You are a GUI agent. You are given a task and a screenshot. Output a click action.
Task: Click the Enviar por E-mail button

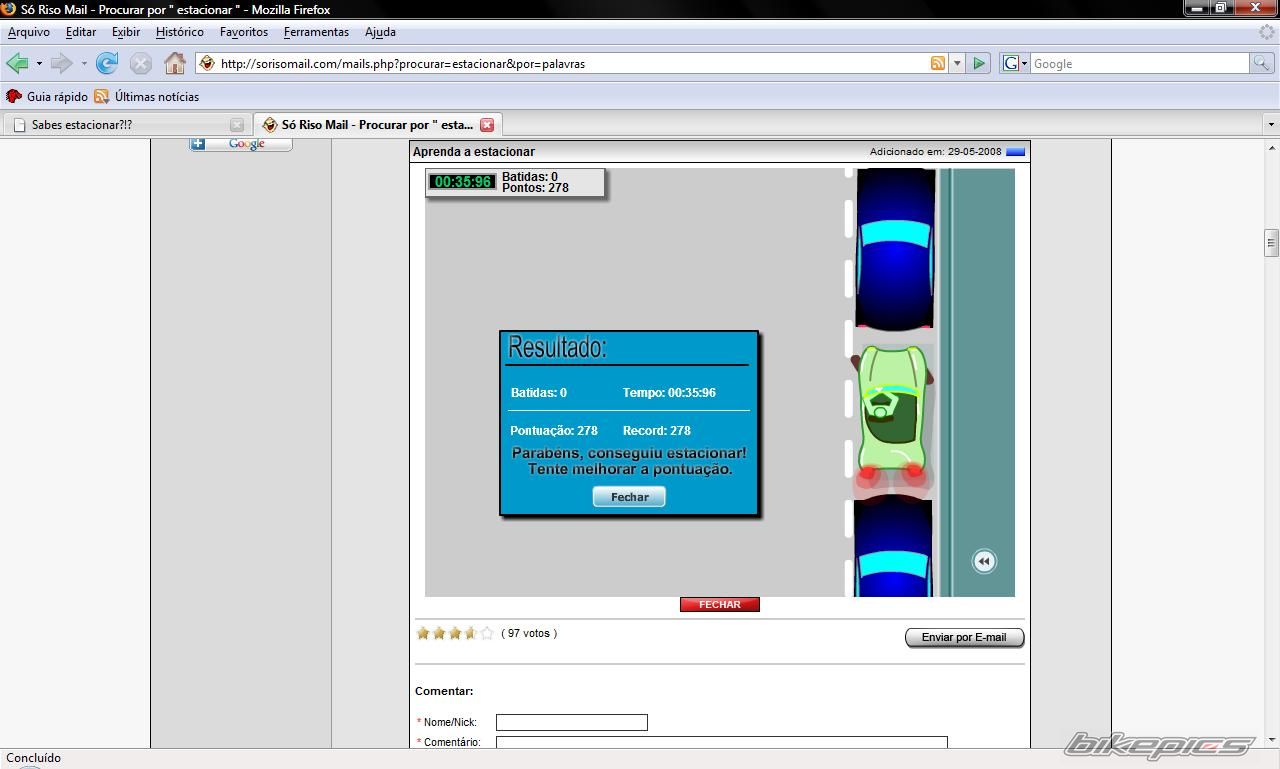point(964,637)
